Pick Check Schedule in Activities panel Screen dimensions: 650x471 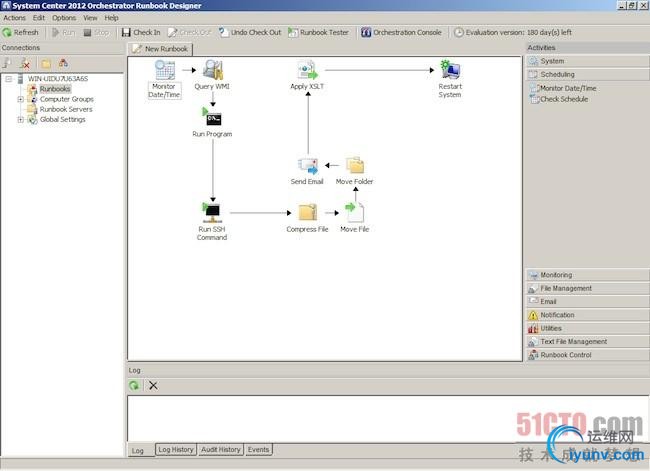point(559,99)
